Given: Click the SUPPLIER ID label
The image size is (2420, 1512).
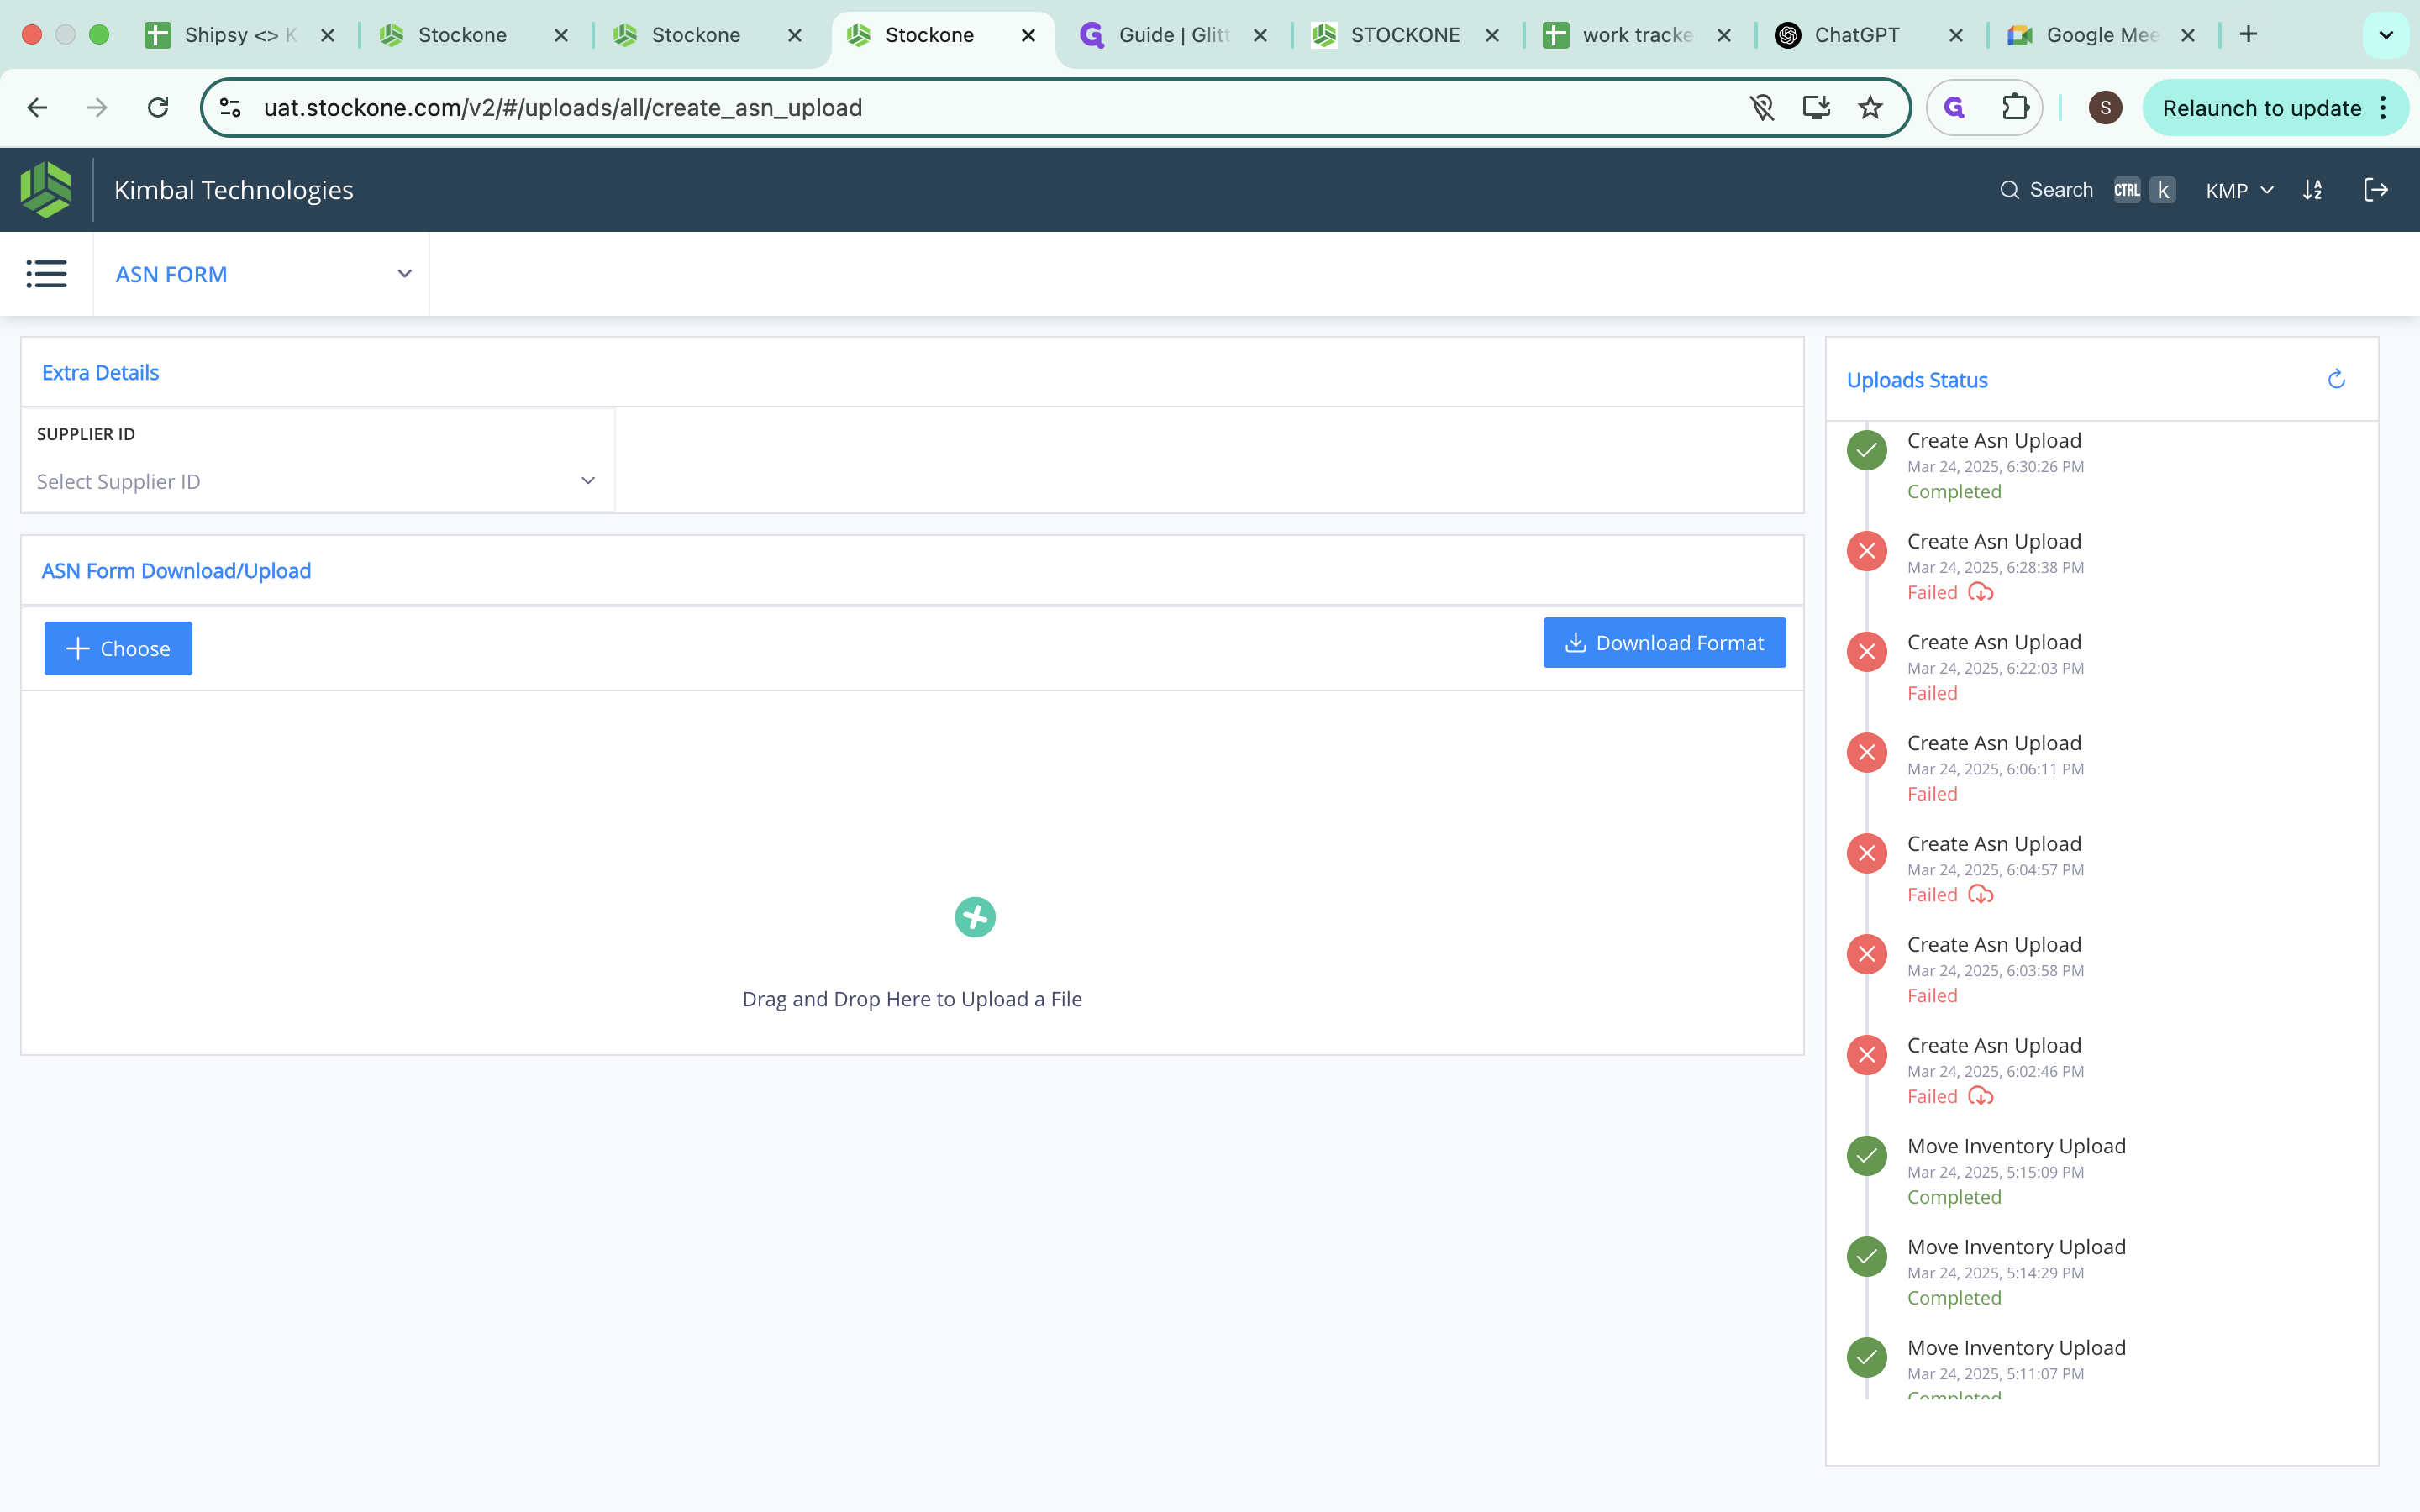Looking at the screenshot, I should pos(86,434).
